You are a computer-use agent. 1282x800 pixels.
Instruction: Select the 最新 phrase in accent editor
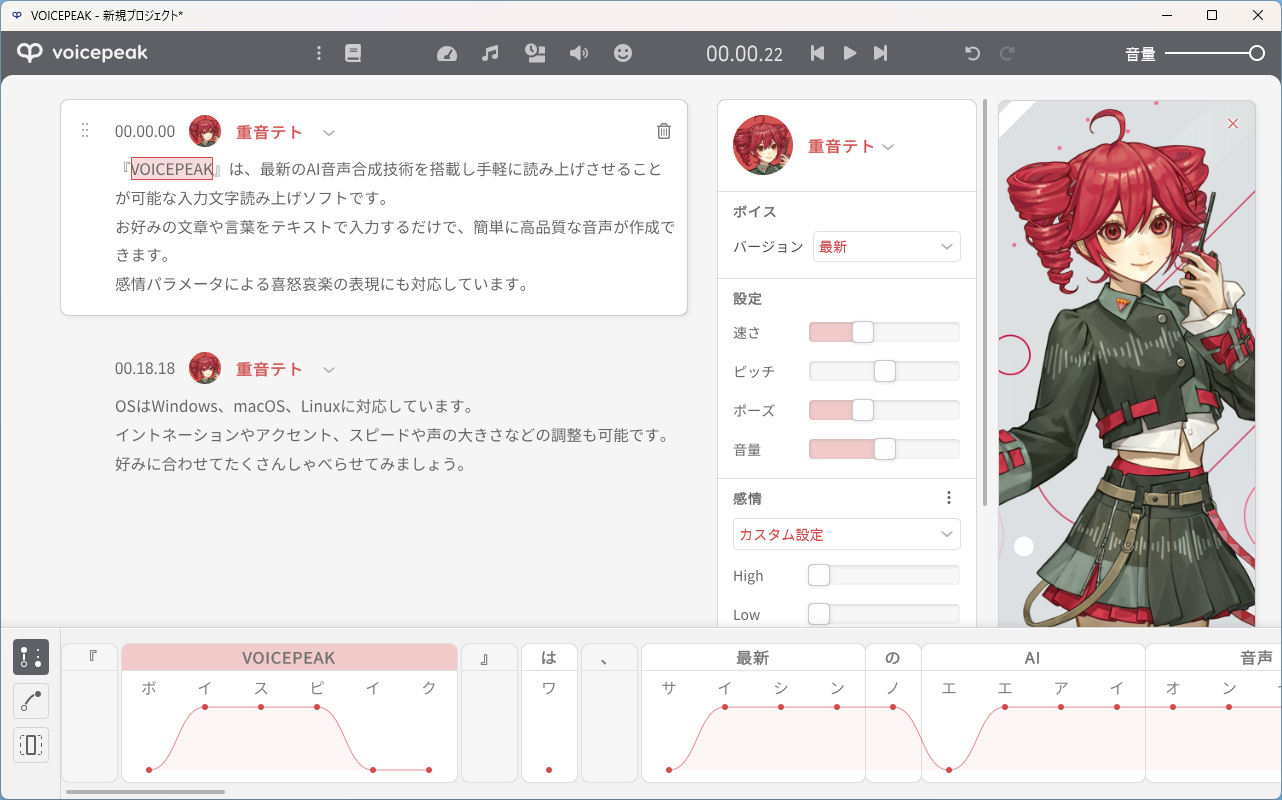coord(753,657)
